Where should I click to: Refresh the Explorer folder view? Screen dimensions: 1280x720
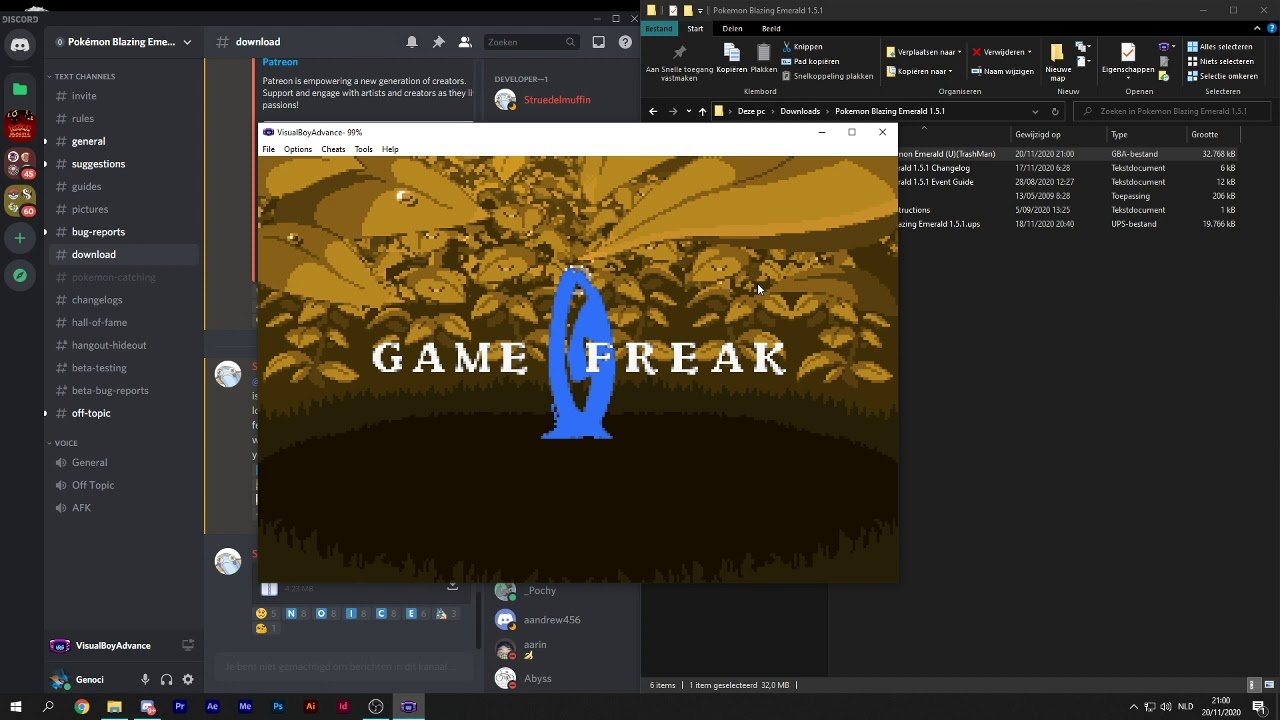[x=1055, y=111]
